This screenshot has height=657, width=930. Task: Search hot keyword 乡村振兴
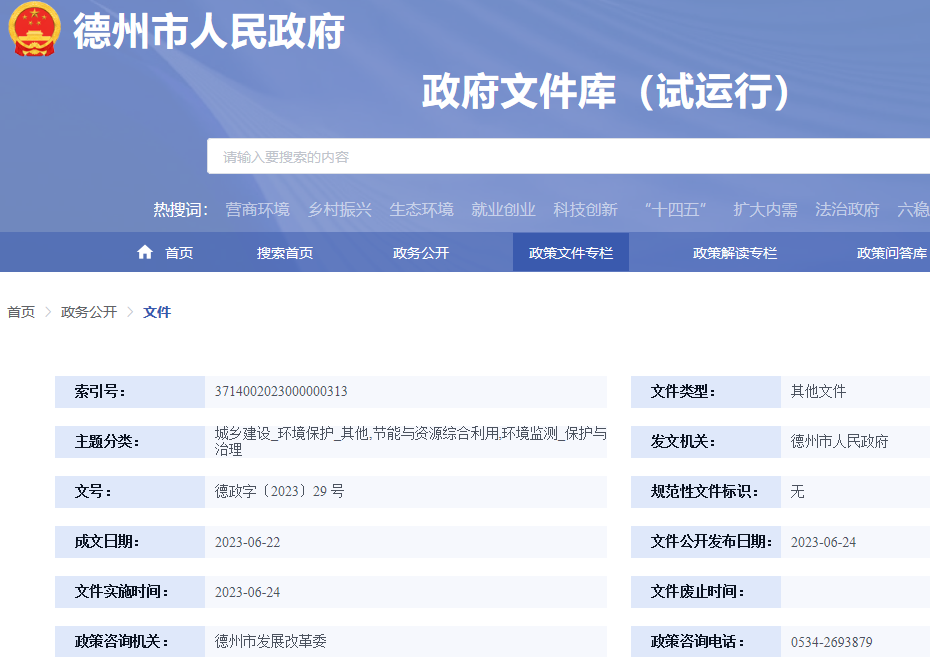click(x=339, y=209)
